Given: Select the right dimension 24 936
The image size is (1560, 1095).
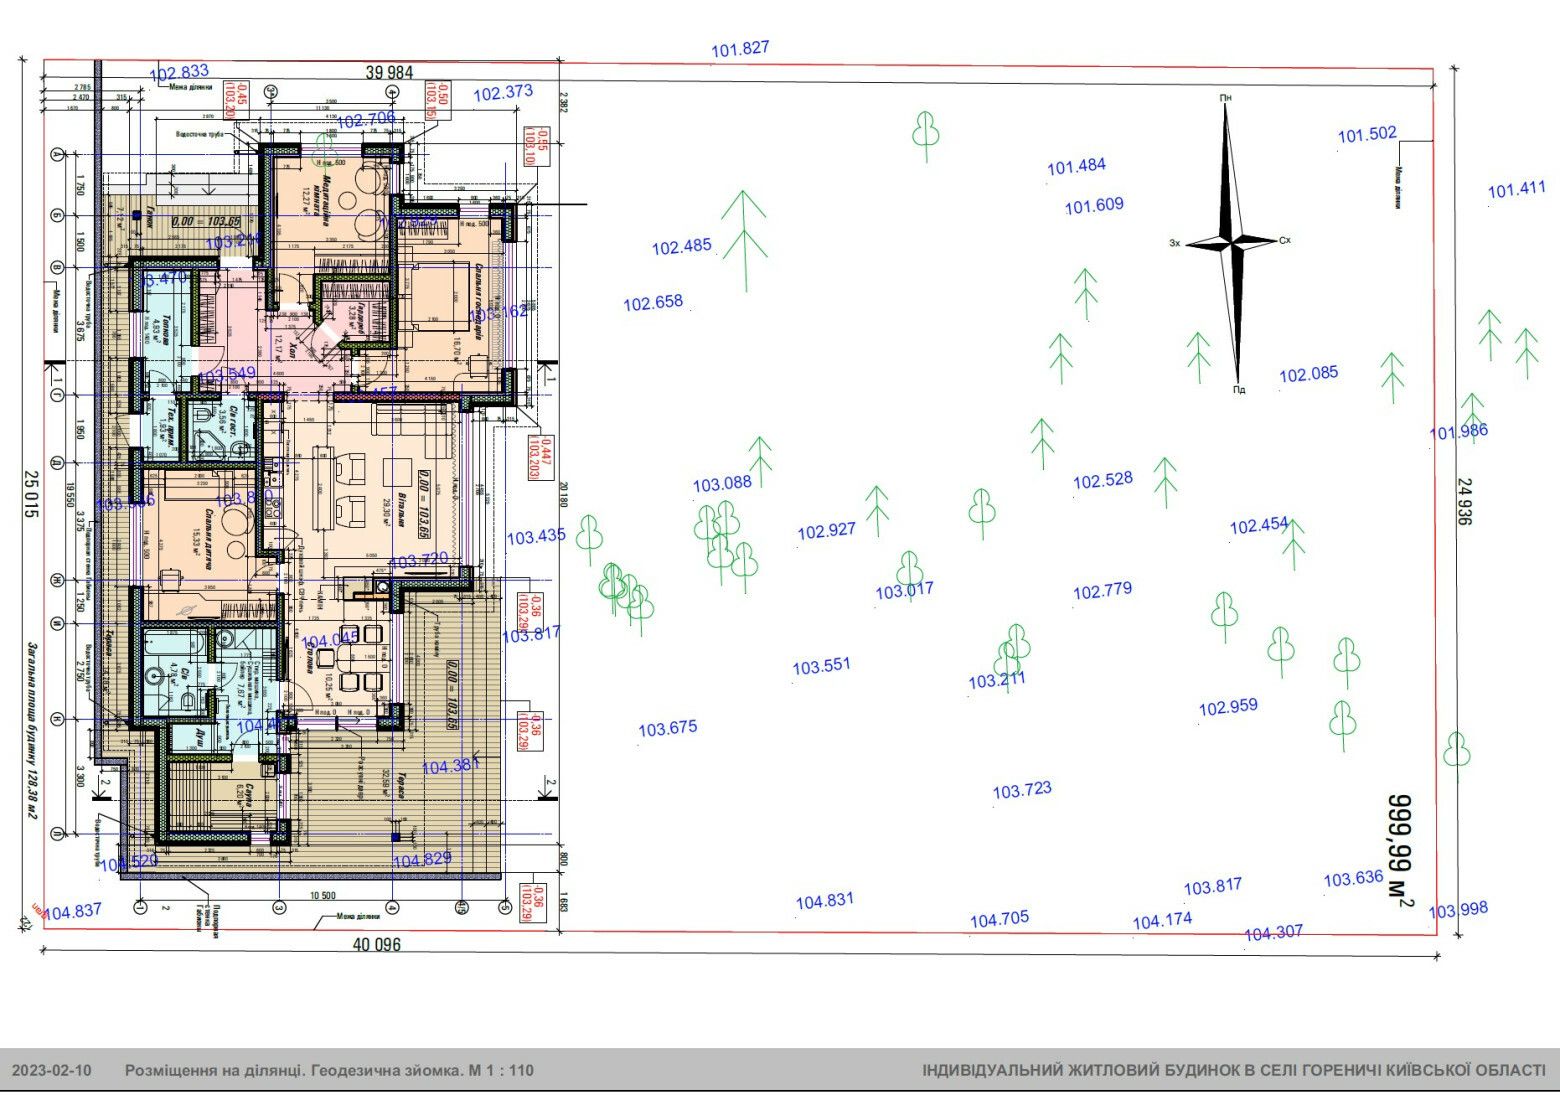Looking at the screenshot, I should pyautogui.click(x=1465, y=502).
